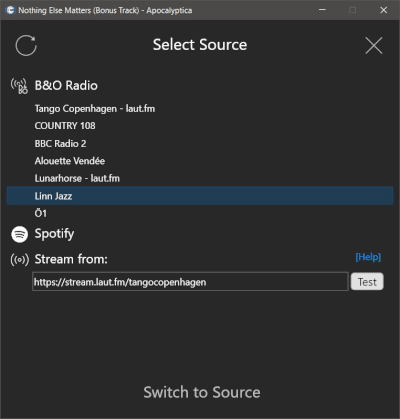This screenshot has width=400, height=419.
Task: Click Switch to Source button
Action: point(202,392)
